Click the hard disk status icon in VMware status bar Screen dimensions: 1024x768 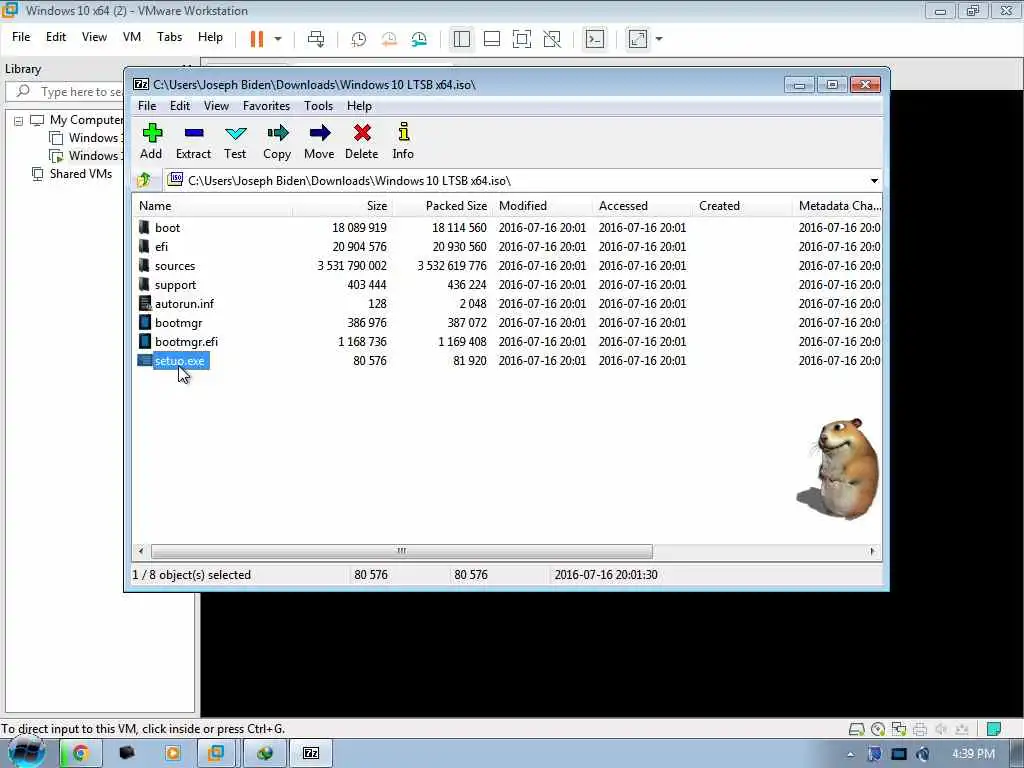[x=857, y=729]
